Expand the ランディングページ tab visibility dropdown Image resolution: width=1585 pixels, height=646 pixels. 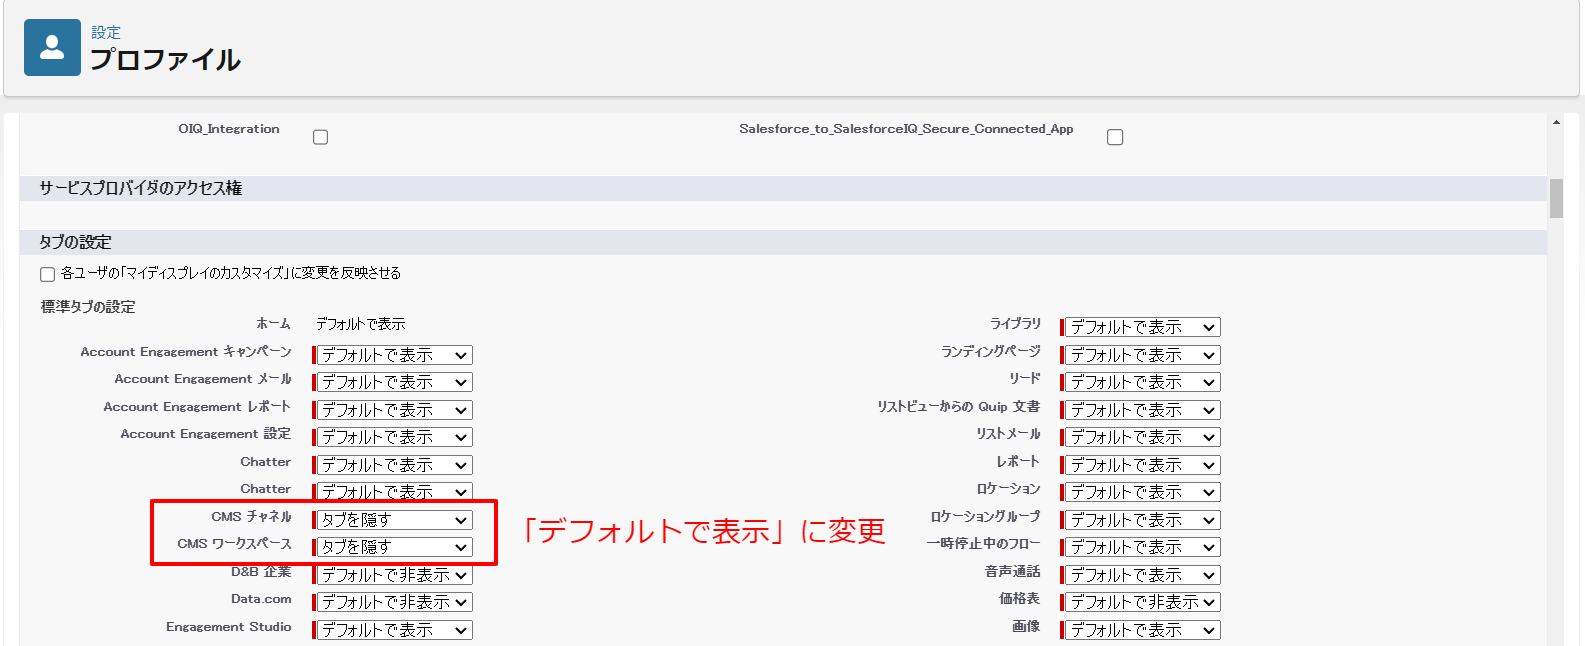pyautogui.click(x=1143, y=355)
